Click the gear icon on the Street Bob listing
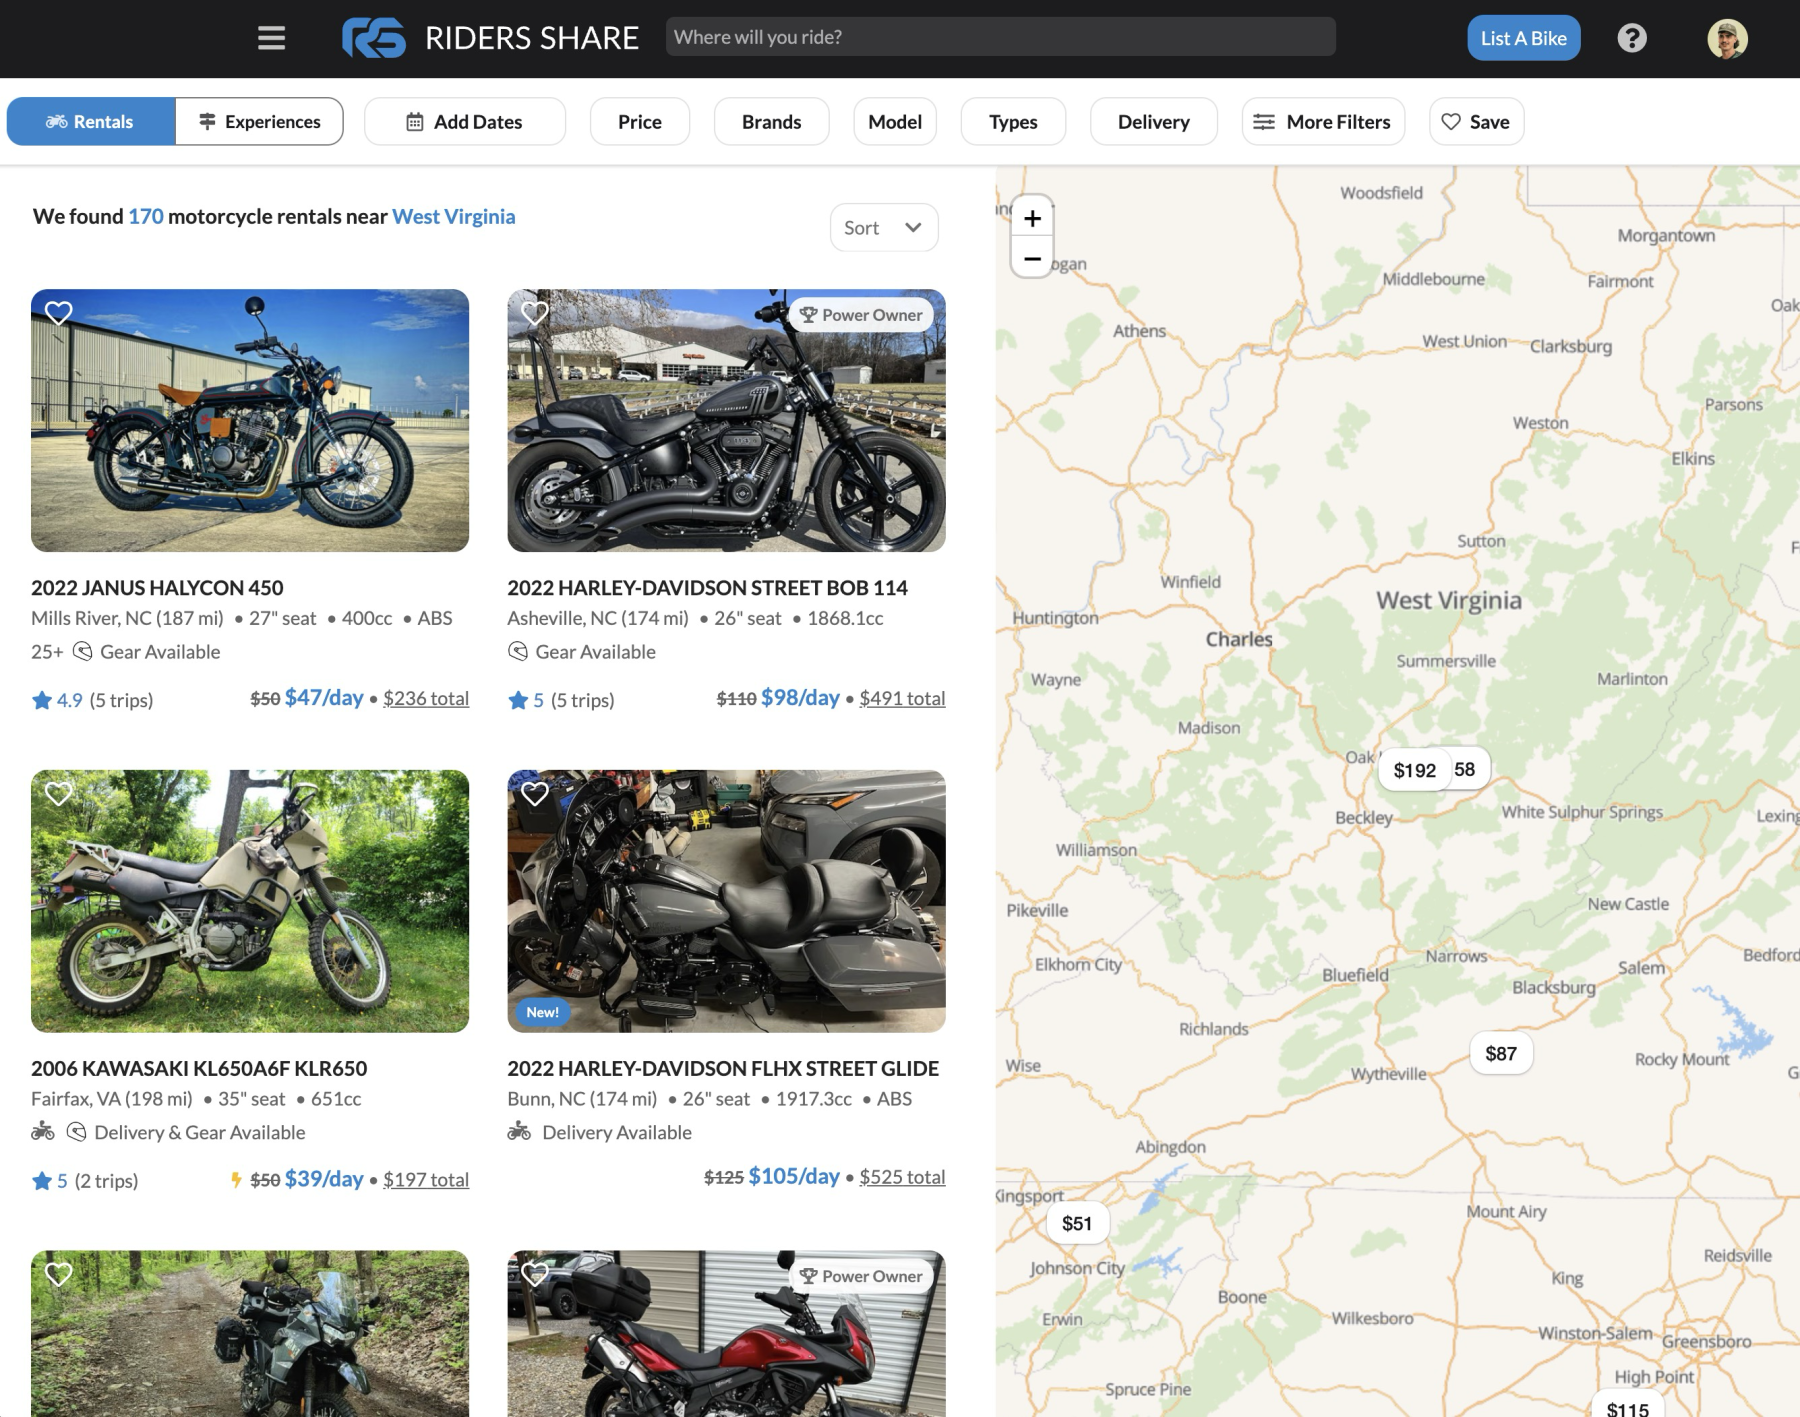This screenshot has height=1417, width=1800. 518,651
